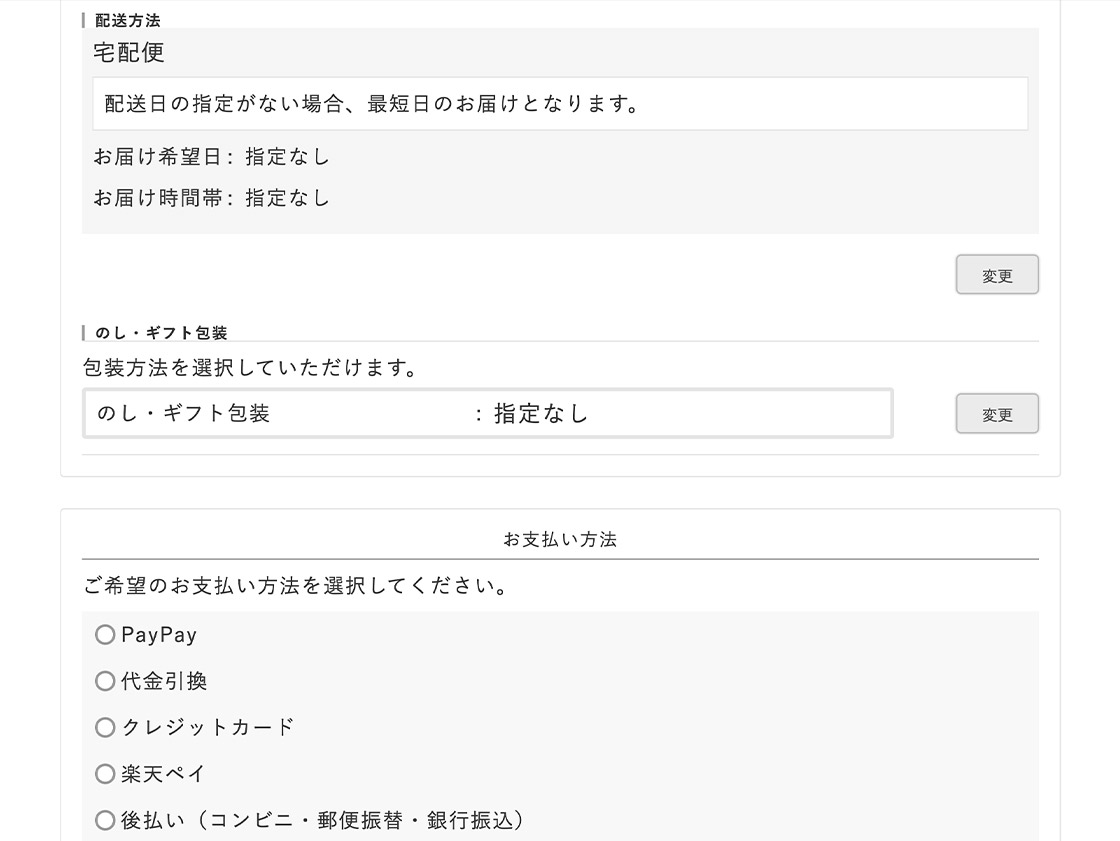This screenshot has width=1120, height=841.
Task: Click the 配送日の指定がない場合 notice box
Action: click(x=559, y=104)
